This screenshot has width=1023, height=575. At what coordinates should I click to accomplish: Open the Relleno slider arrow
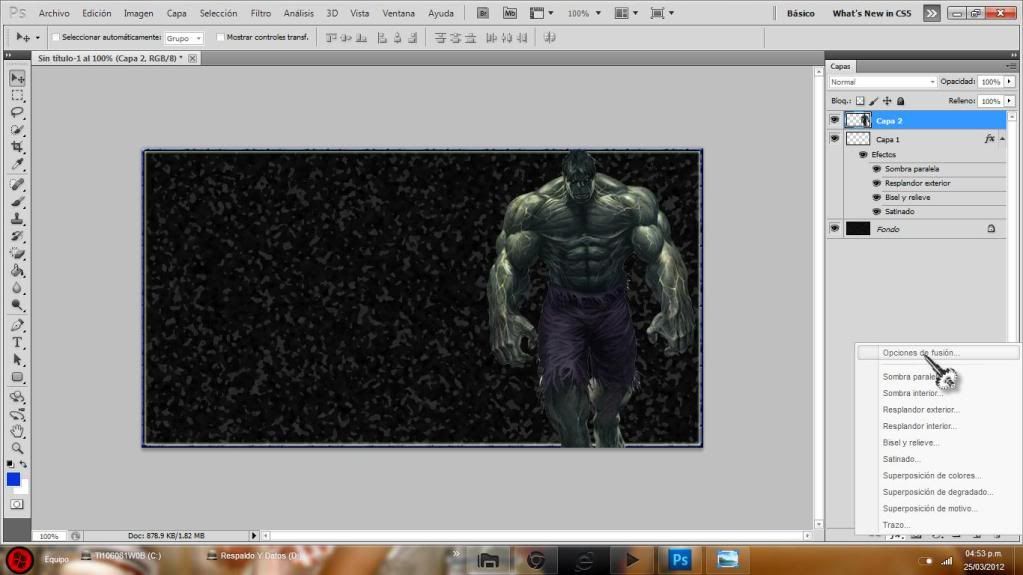click(1009, 101)
